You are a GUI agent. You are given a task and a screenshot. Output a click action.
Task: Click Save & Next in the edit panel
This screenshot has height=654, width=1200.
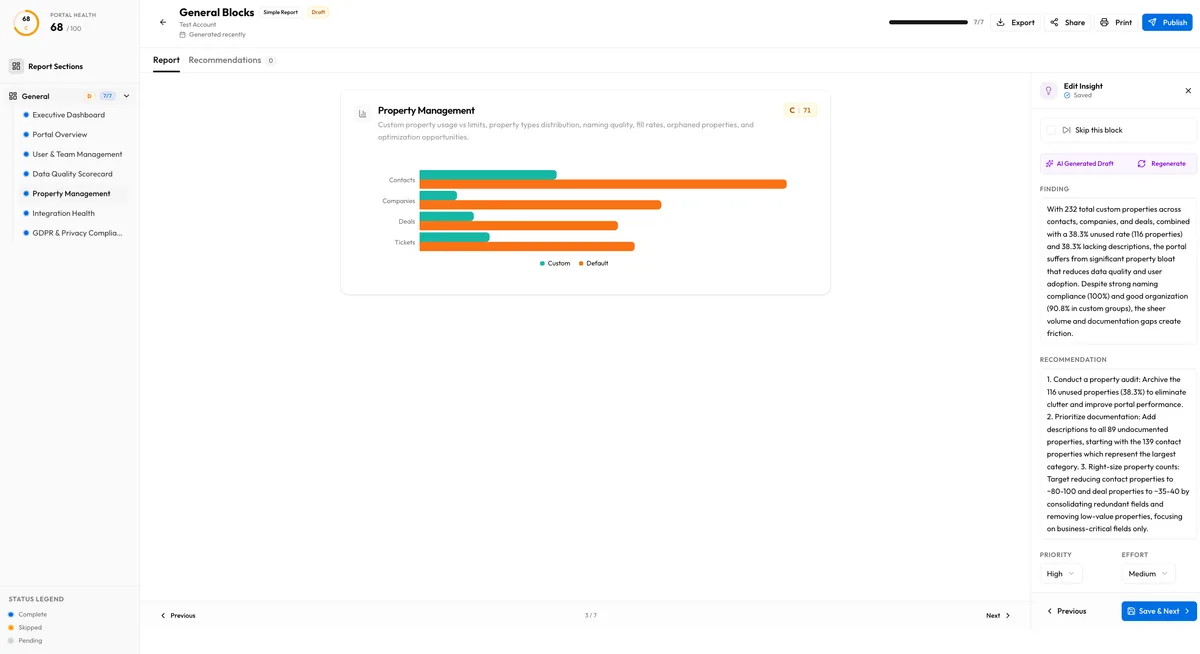click(1158, 611)
